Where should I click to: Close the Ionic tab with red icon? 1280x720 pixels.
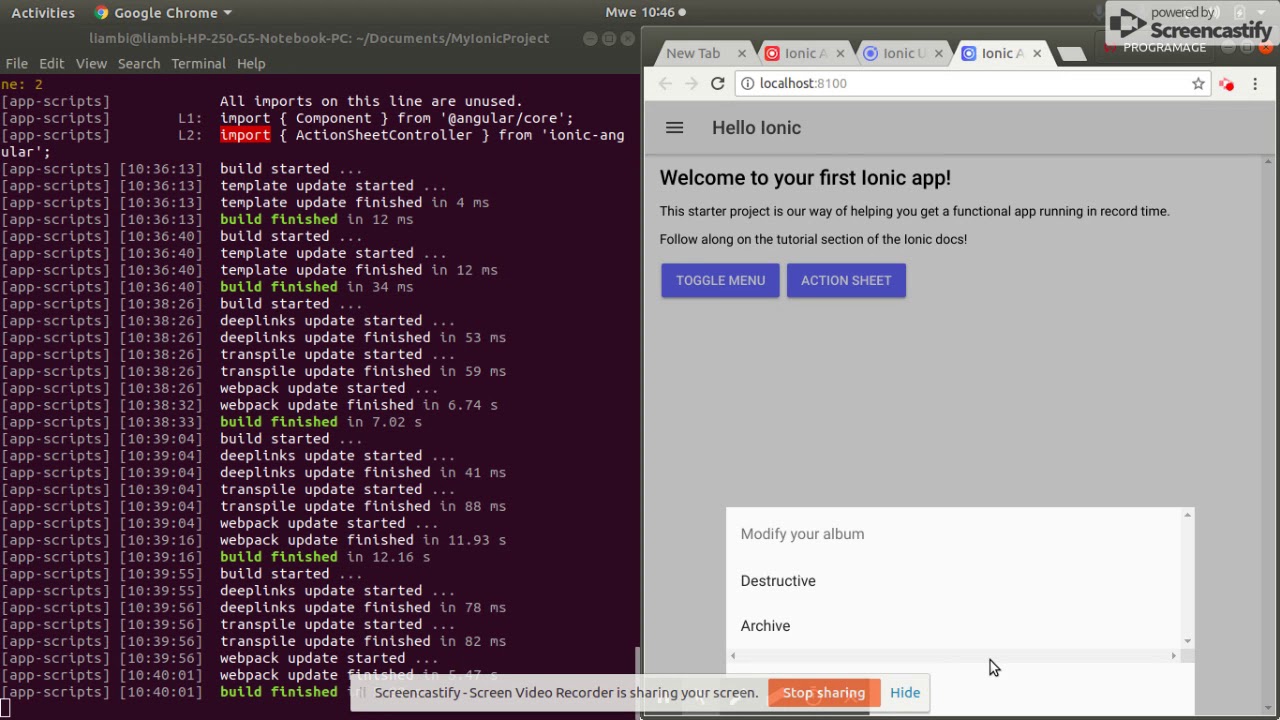[x=840, y=53]
